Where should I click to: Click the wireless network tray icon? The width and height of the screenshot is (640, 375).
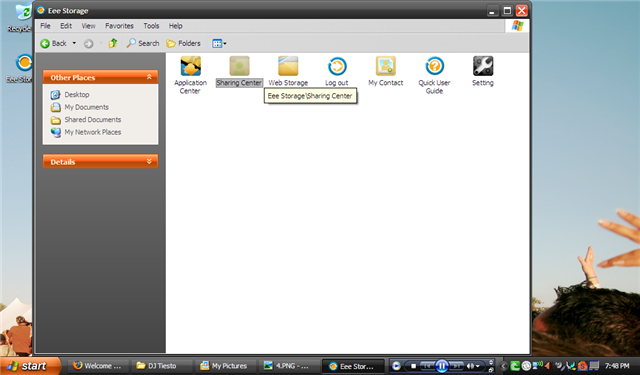click(x=538, y=365)
